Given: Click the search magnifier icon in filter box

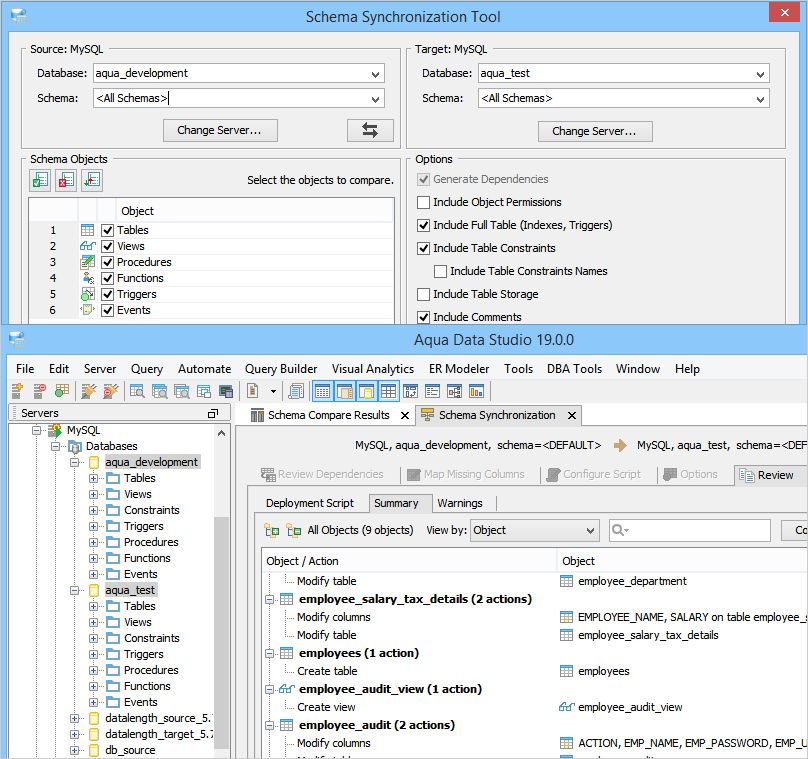Looking at the screenshot, I should click(619, 530).
